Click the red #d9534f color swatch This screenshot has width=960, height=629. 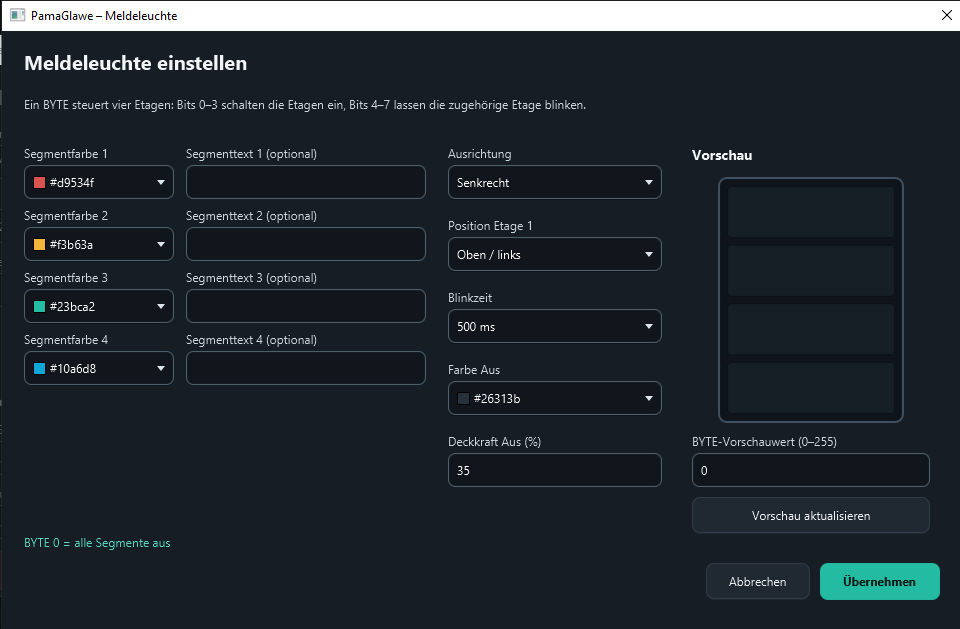39,183
